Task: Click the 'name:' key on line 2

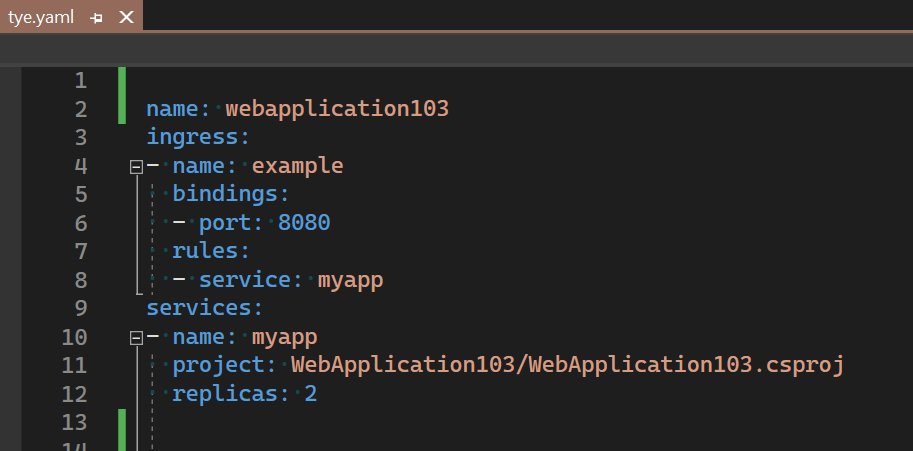Action: [178, 109]
